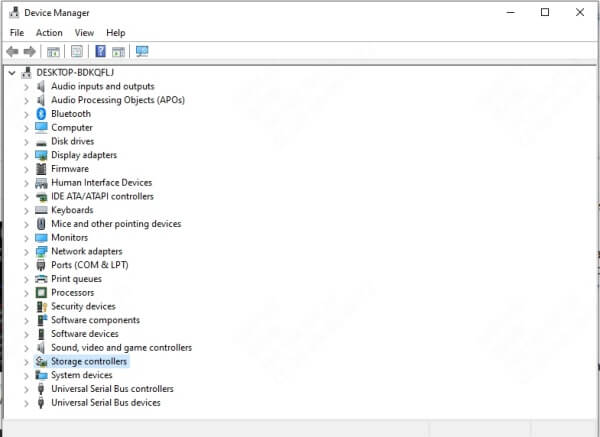The image size is (600, 437).
Task: Click the Firmware chip icon
Action: [41, 169]
